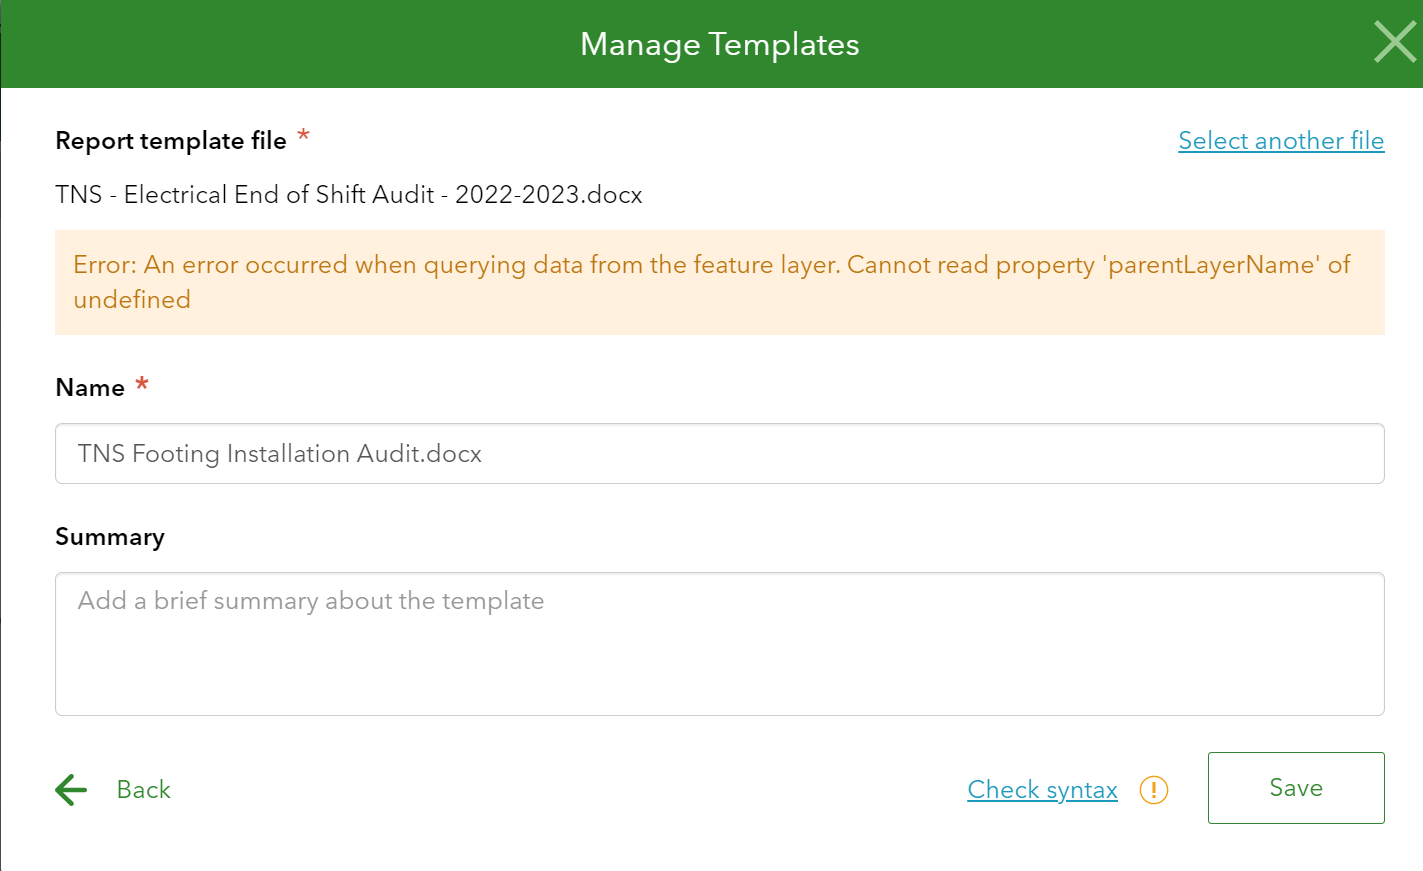The height and width of the screenshot is (871, 1423).
Task: Click the Manage Templates title bar
Action: coord(718,44)
